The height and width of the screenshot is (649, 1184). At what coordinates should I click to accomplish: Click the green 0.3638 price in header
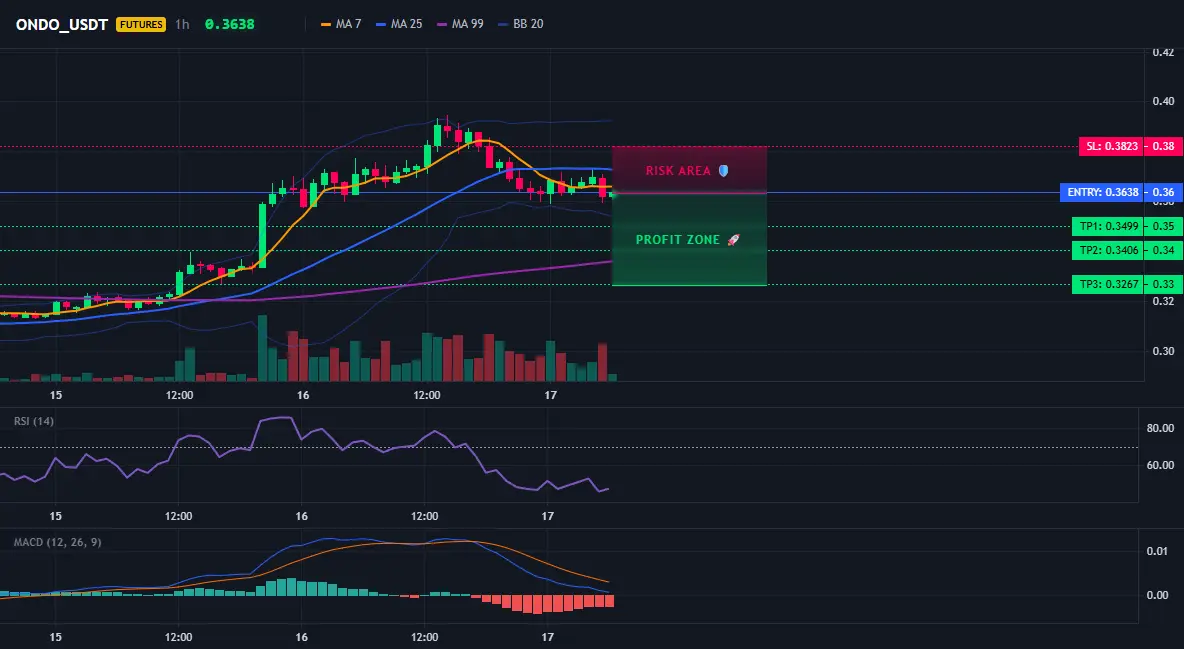tap(230, 24)
